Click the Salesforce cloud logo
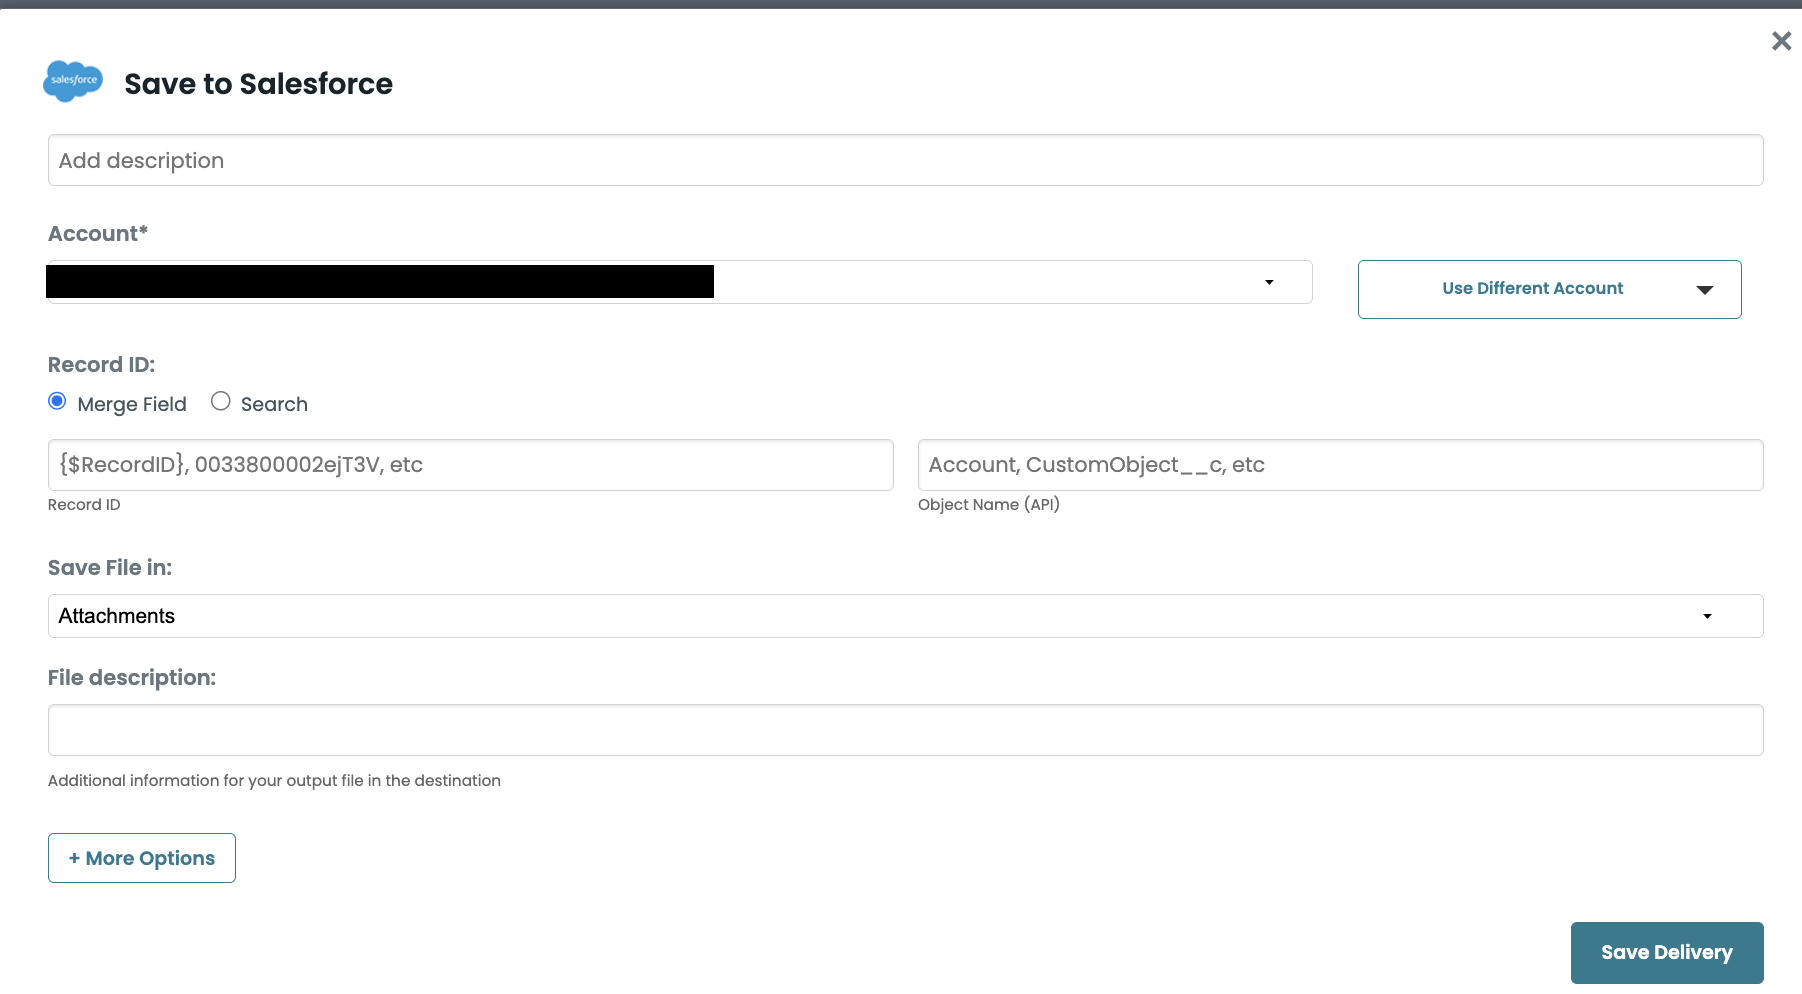The width and height of the screenshot is (1802, 994). [73, 80]
